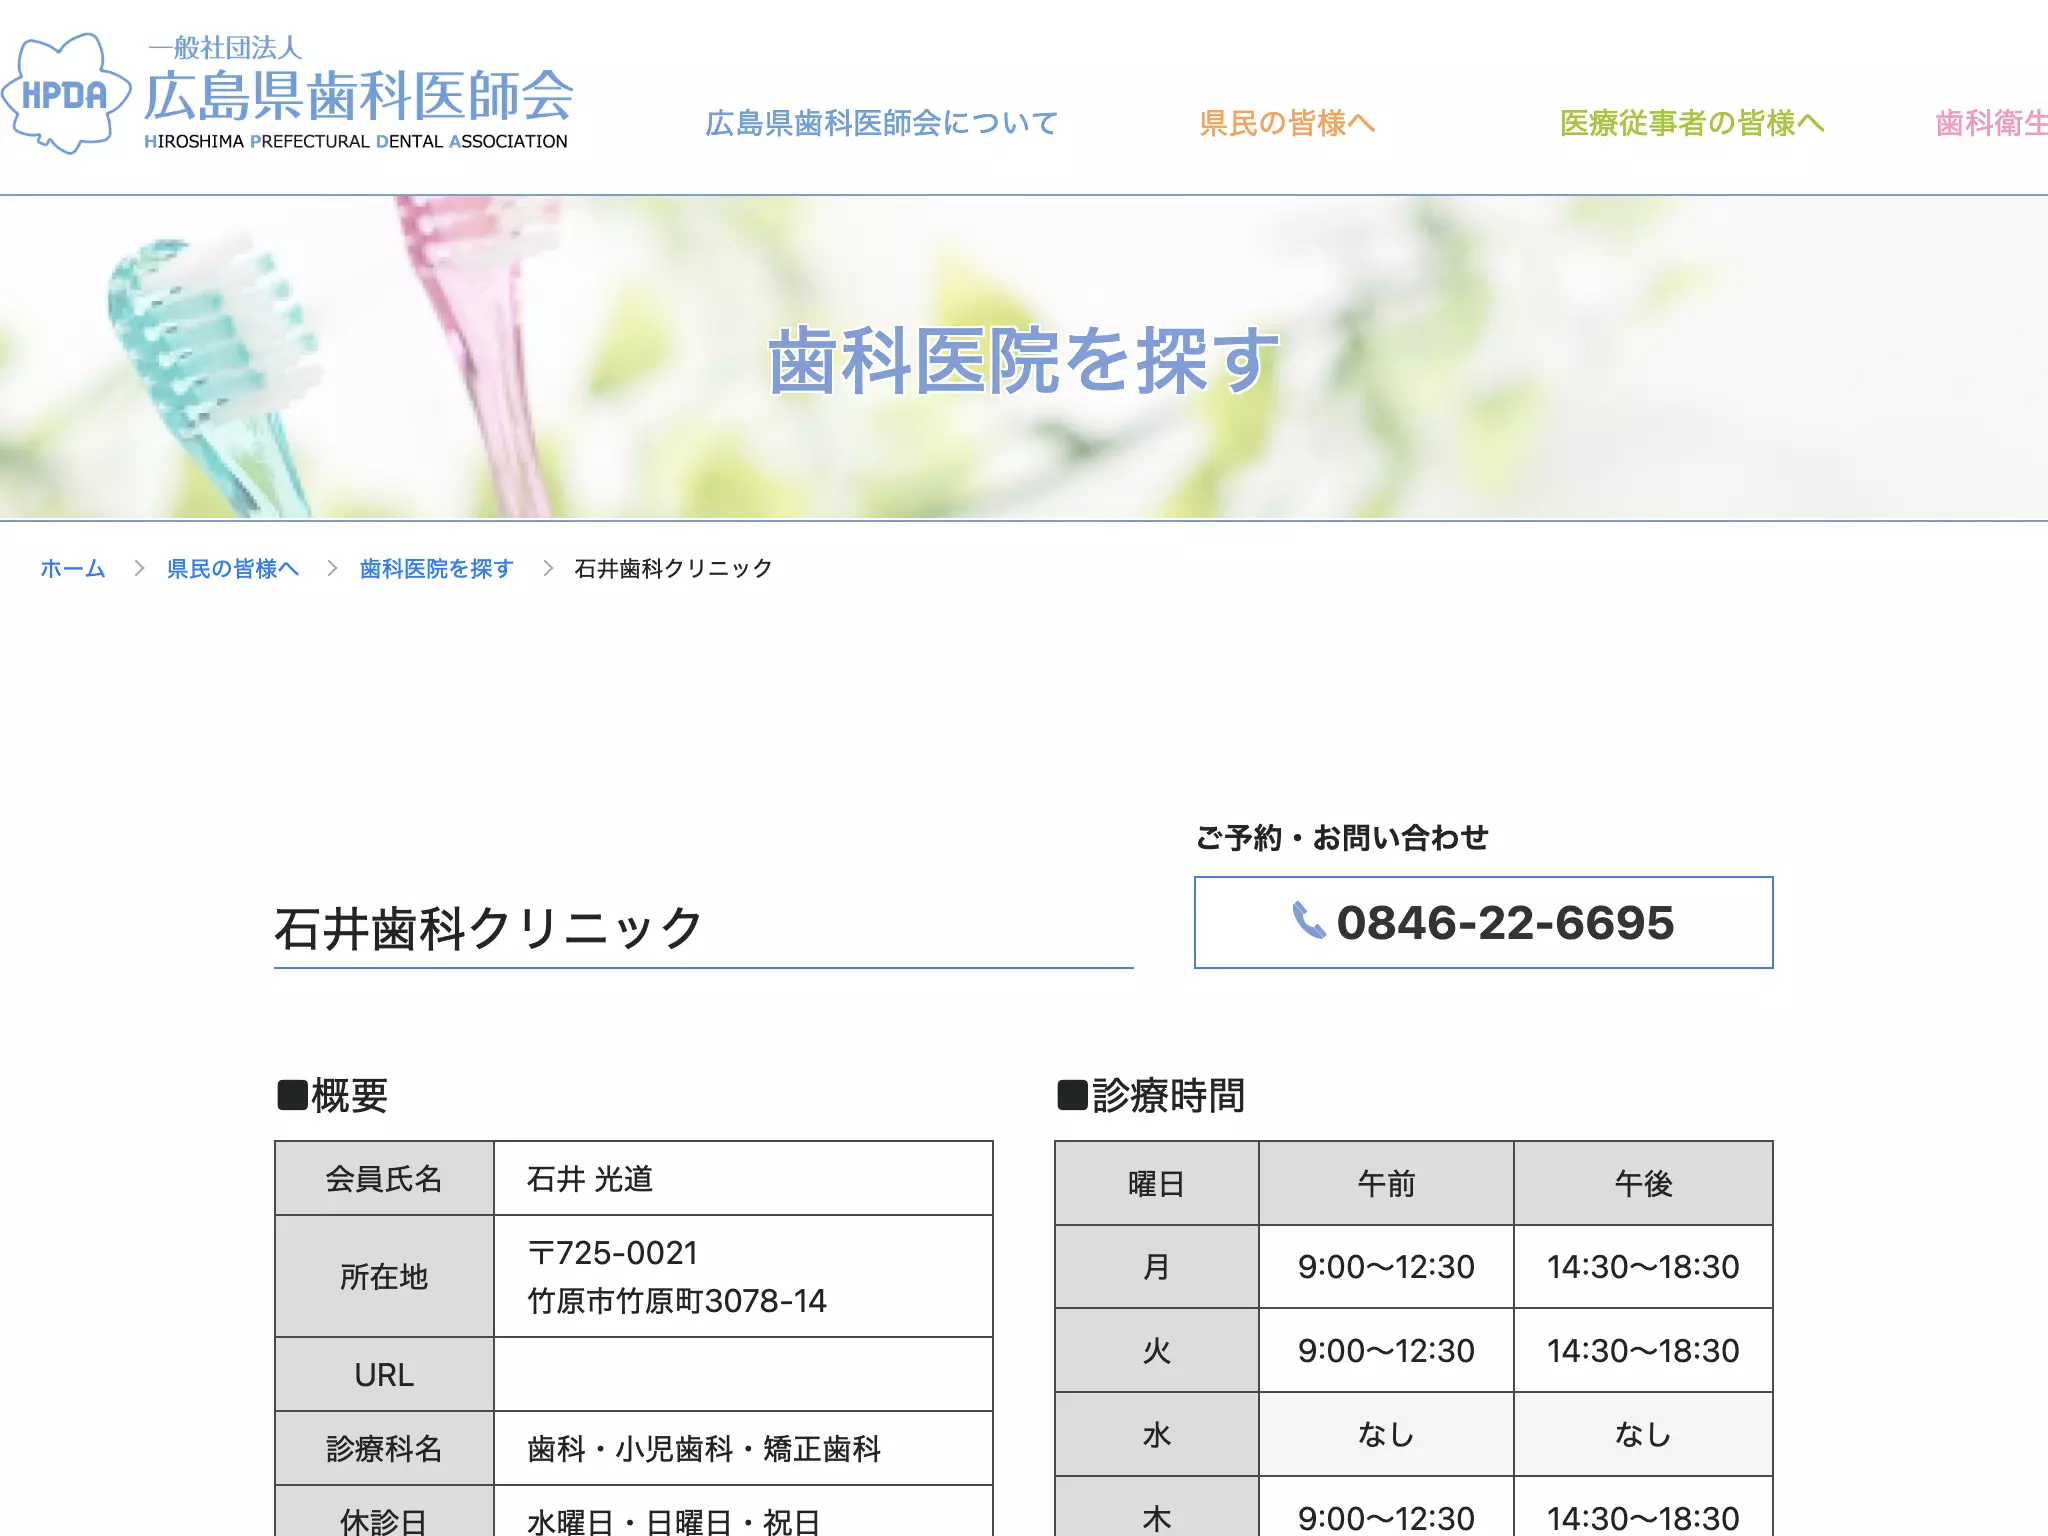Click the 水曜日・日曜日・祝日 closed days cell

[743, 1512]
